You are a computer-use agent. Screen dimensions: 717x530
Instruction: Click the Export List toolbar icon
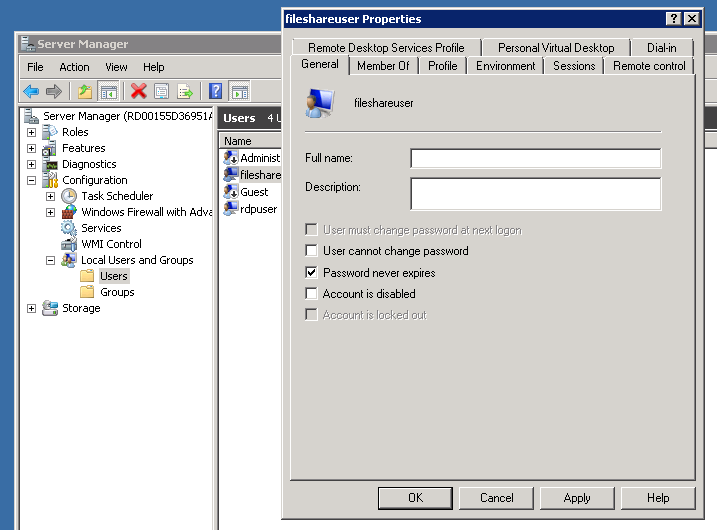[185, 91]
